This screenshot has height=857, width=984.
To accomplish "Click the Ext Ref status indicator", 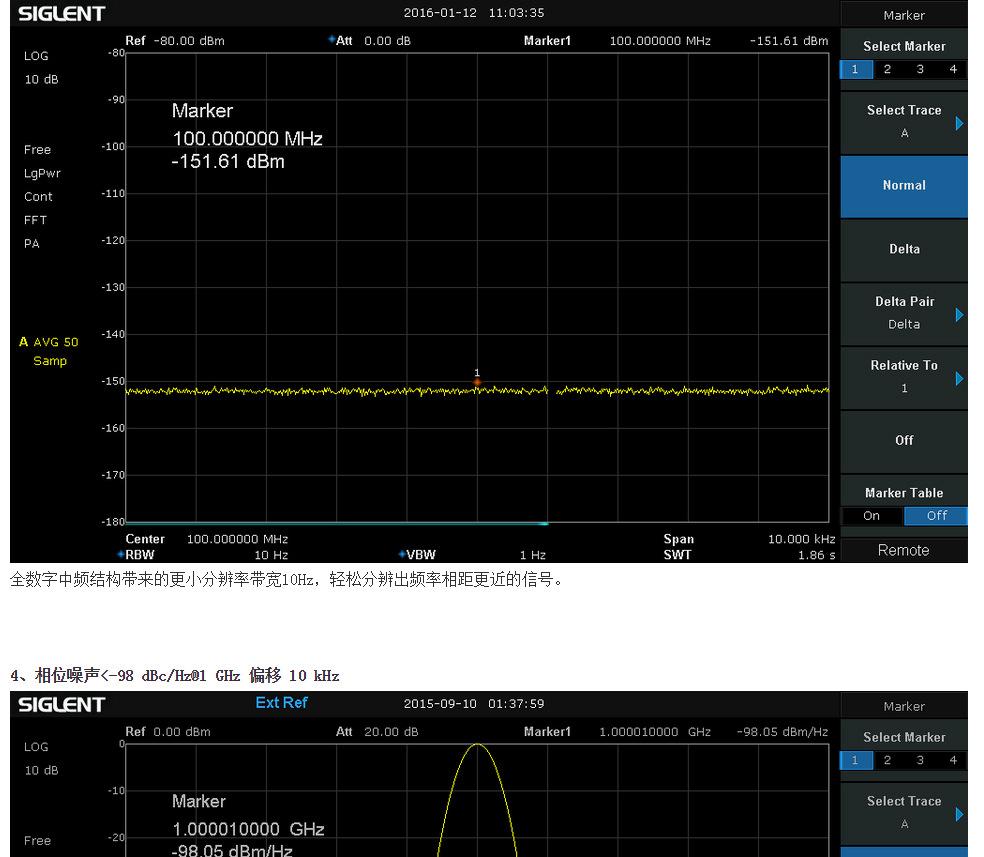I will pyautogui.click(x=281, y=703).
